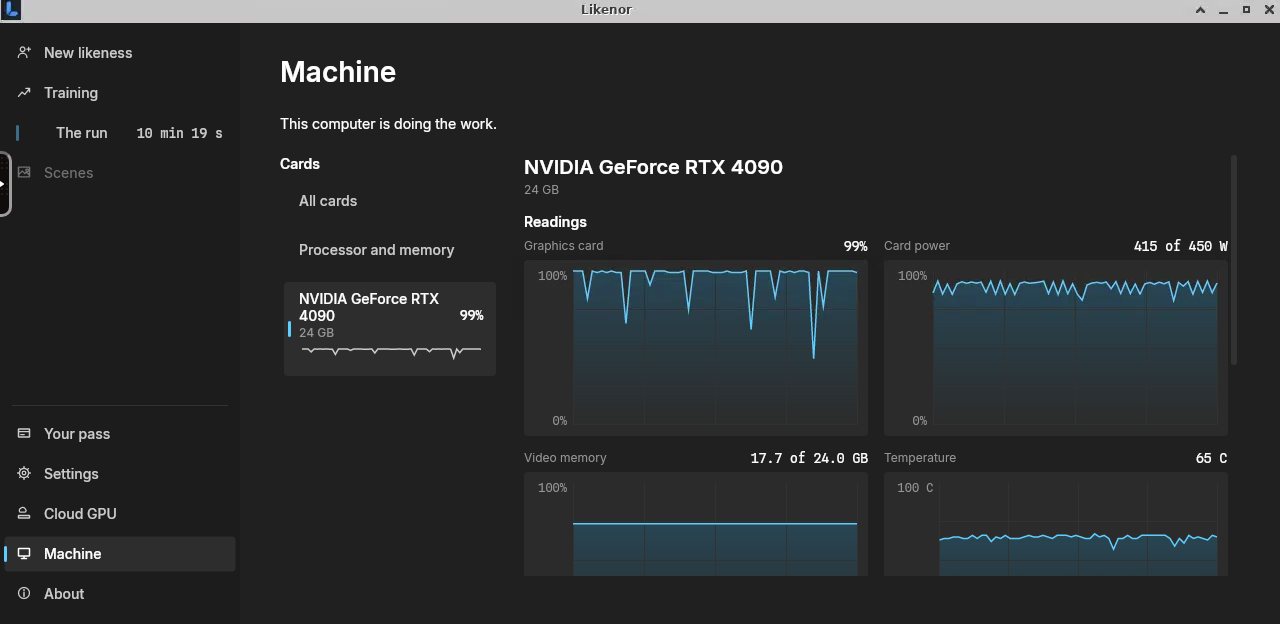Click the Graphics card usage graph
The image size is (1280, 624).
[x=696, y=348]
